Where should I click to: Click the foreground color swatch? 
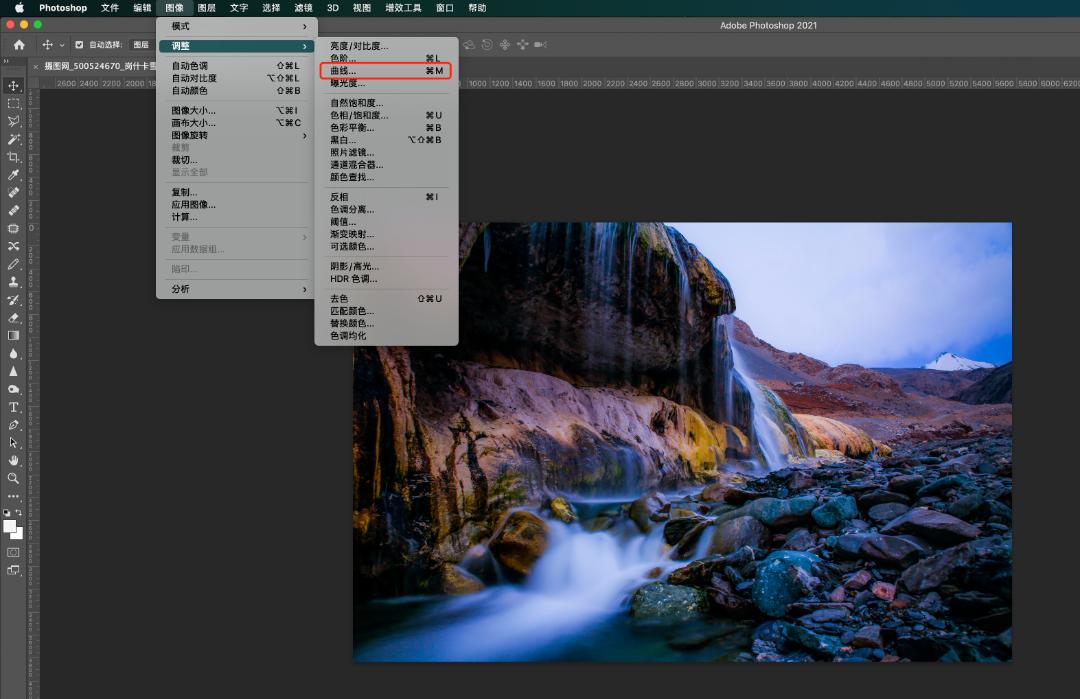(x=10, y=526)
